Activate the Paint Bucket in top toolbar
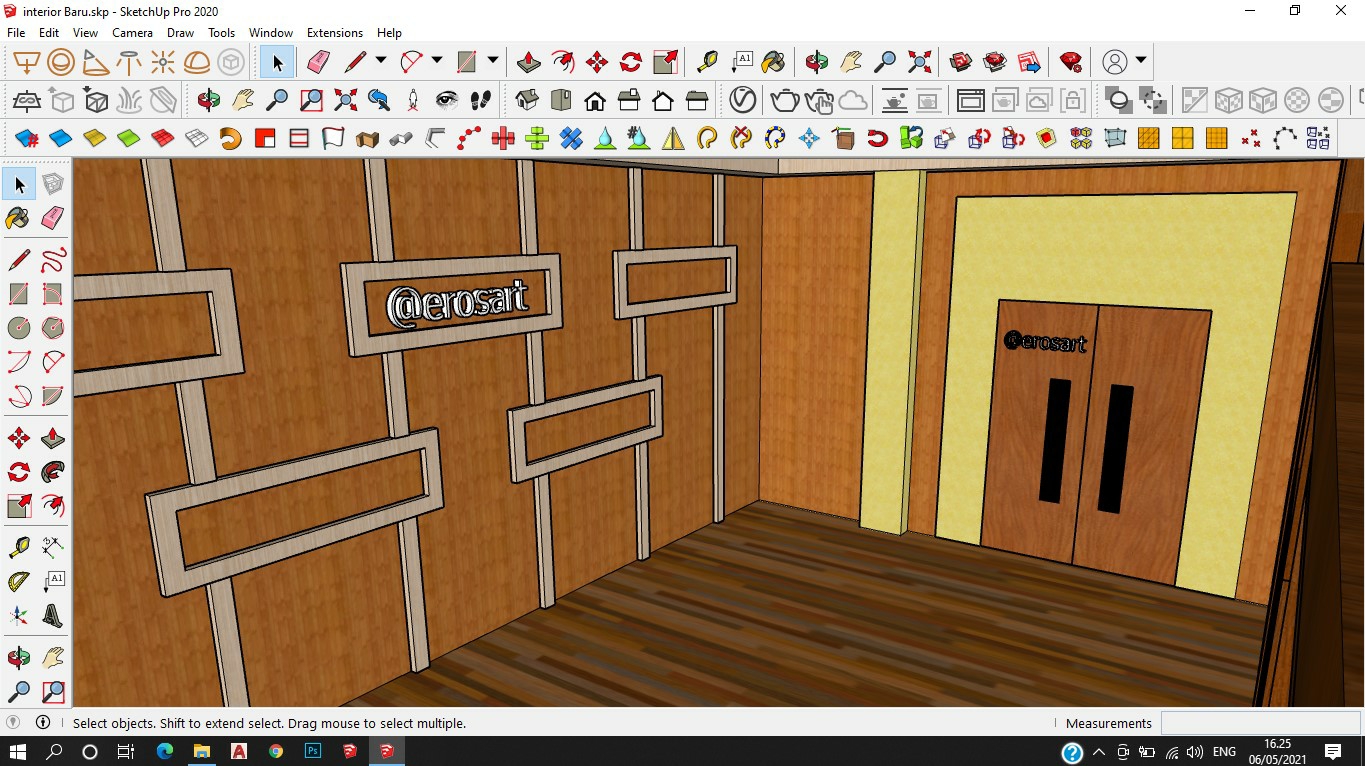 [773, 62]
